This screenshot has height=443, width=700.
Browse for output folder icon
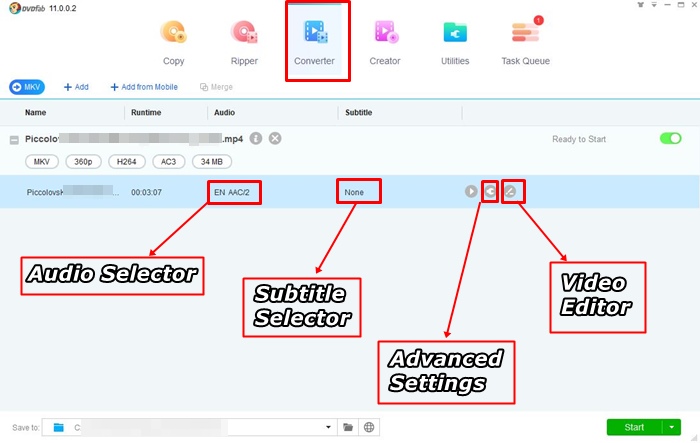pyautogui.click(x=348, y=427)
